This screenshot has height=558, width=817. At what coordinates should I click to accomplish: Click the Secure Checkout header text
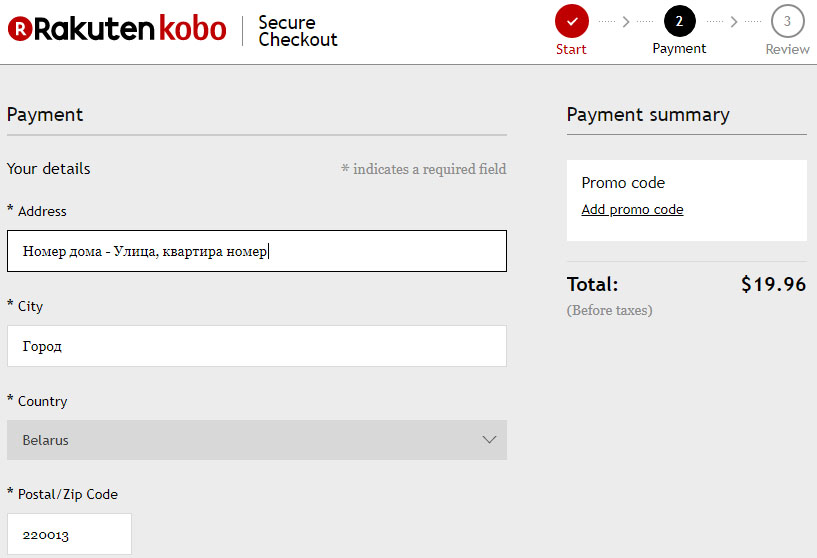[297, 31]
